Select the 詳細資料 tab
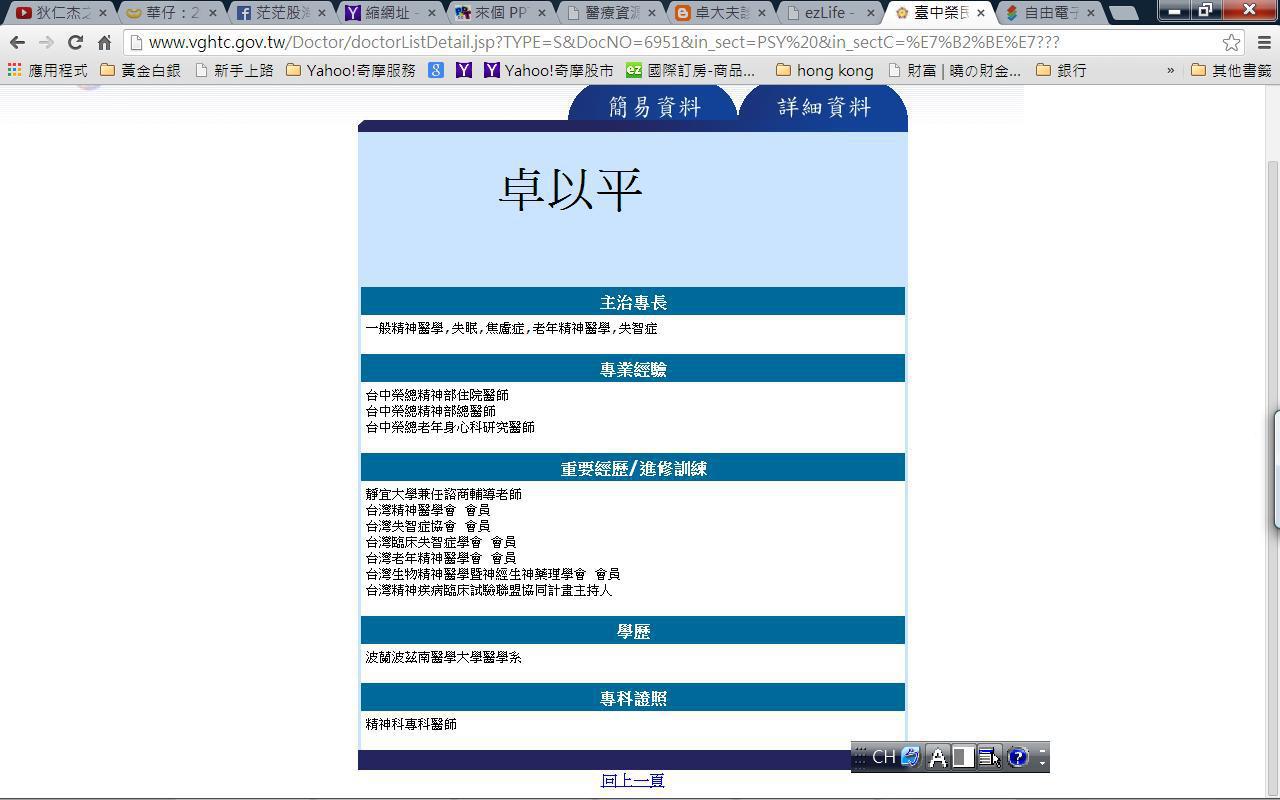The image size is (1280, 800). (x=824, y=106)
